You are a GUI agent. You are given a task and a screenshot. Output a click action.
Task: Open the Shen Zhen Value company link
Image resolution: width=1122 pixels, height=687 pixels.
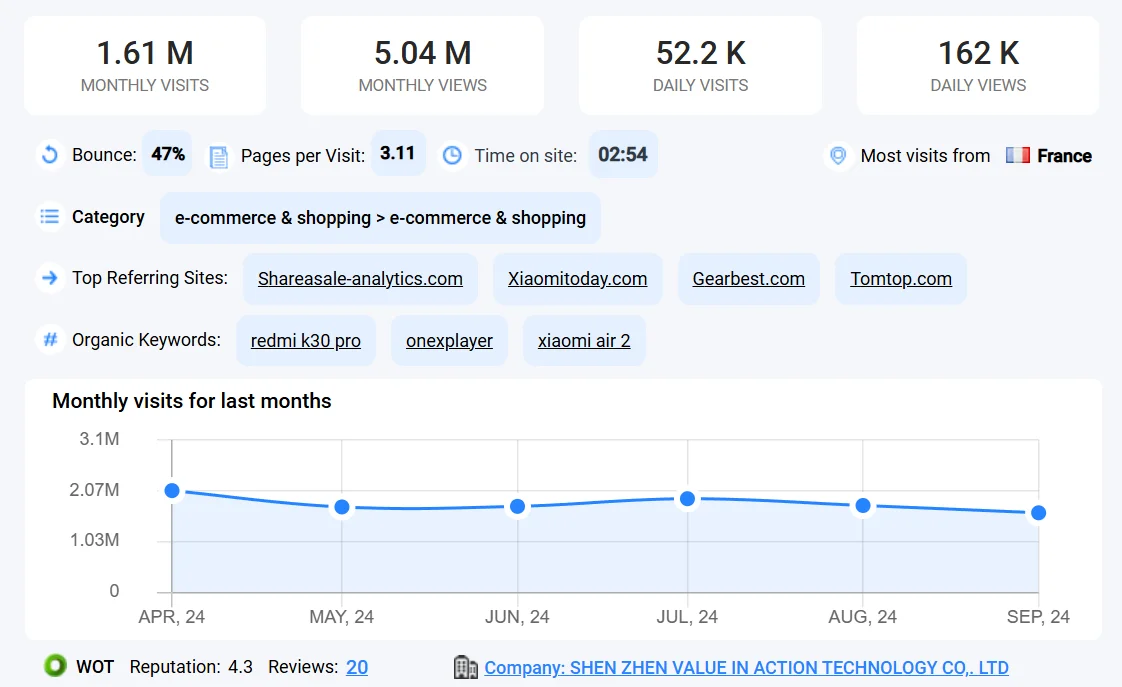point(746,667)
